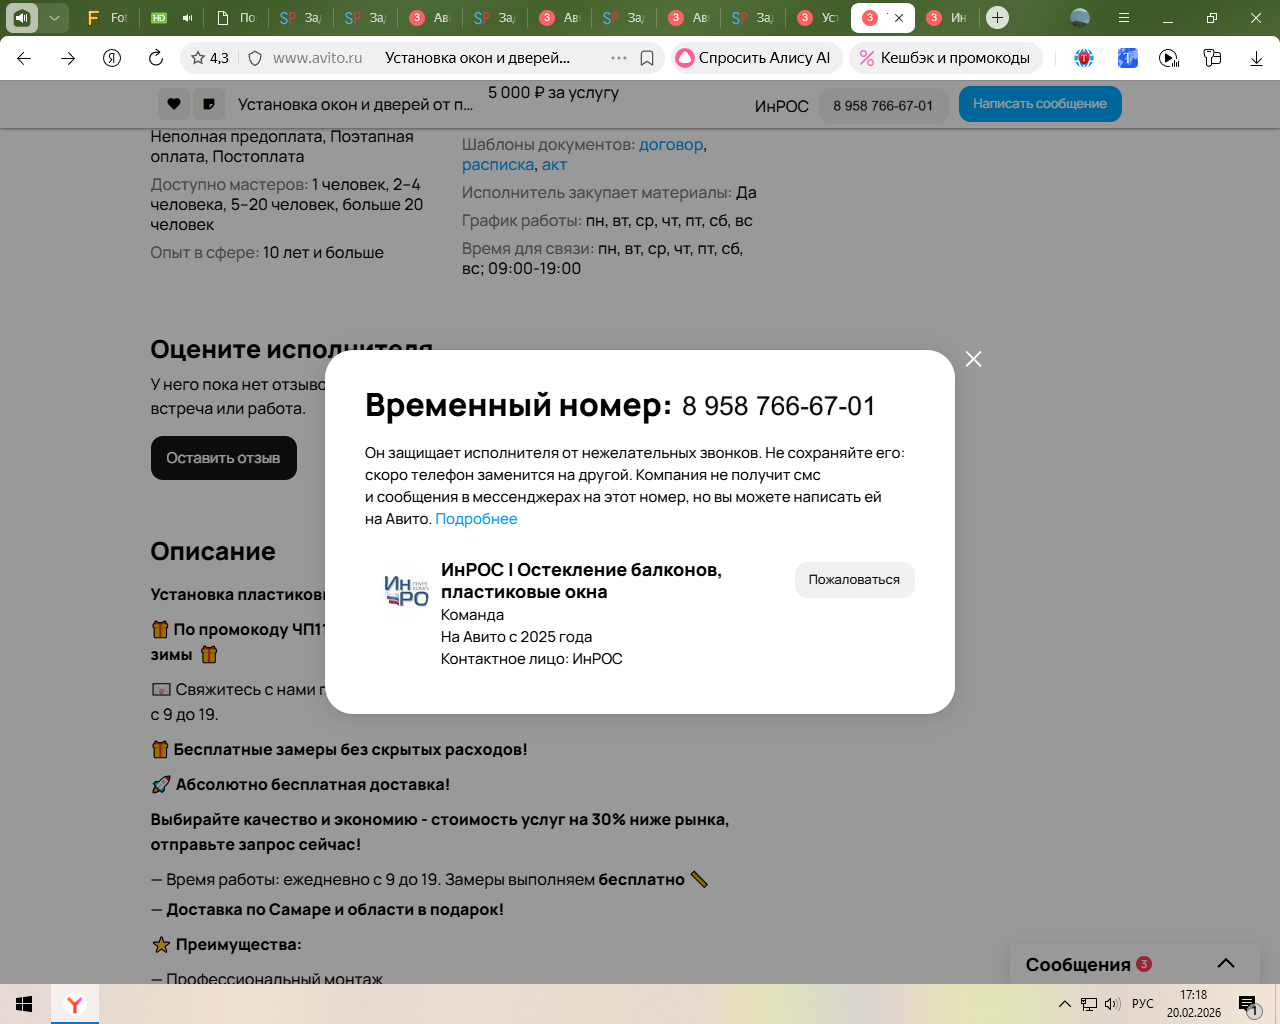The width and height of the screenshot is (1280, 1024).
Task: Switch to the По document tab
Action: (236, 18)
